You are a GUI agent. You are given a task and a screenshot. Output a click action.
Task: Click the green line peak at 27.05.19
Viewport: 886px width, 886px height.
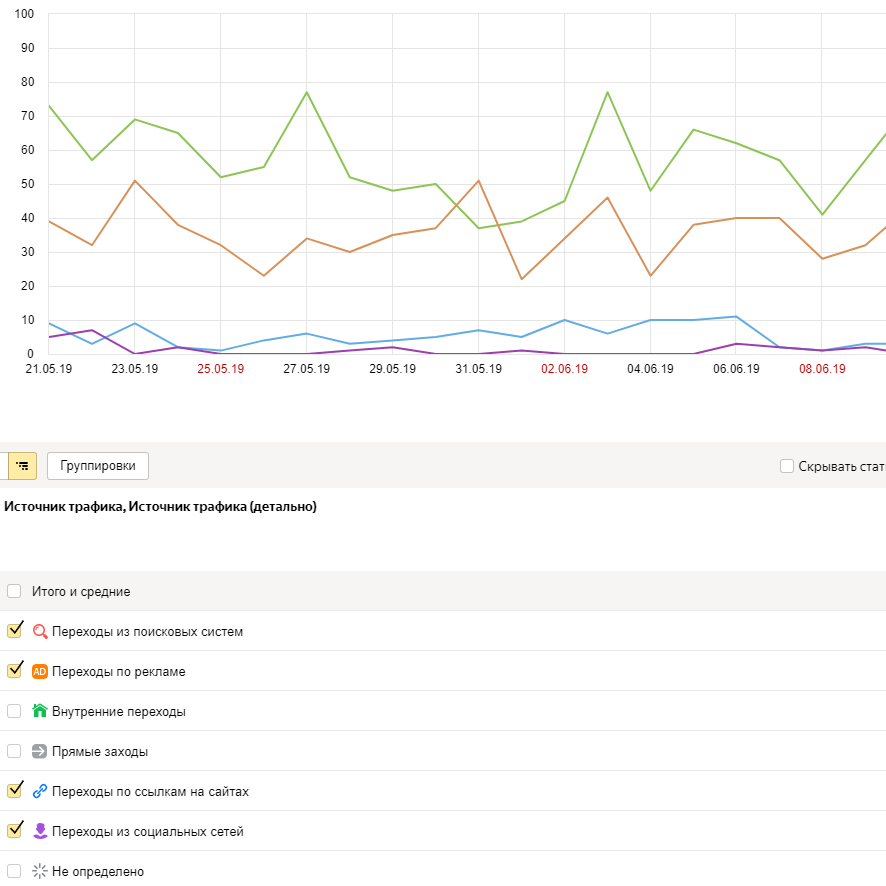[x=306, y=92]
